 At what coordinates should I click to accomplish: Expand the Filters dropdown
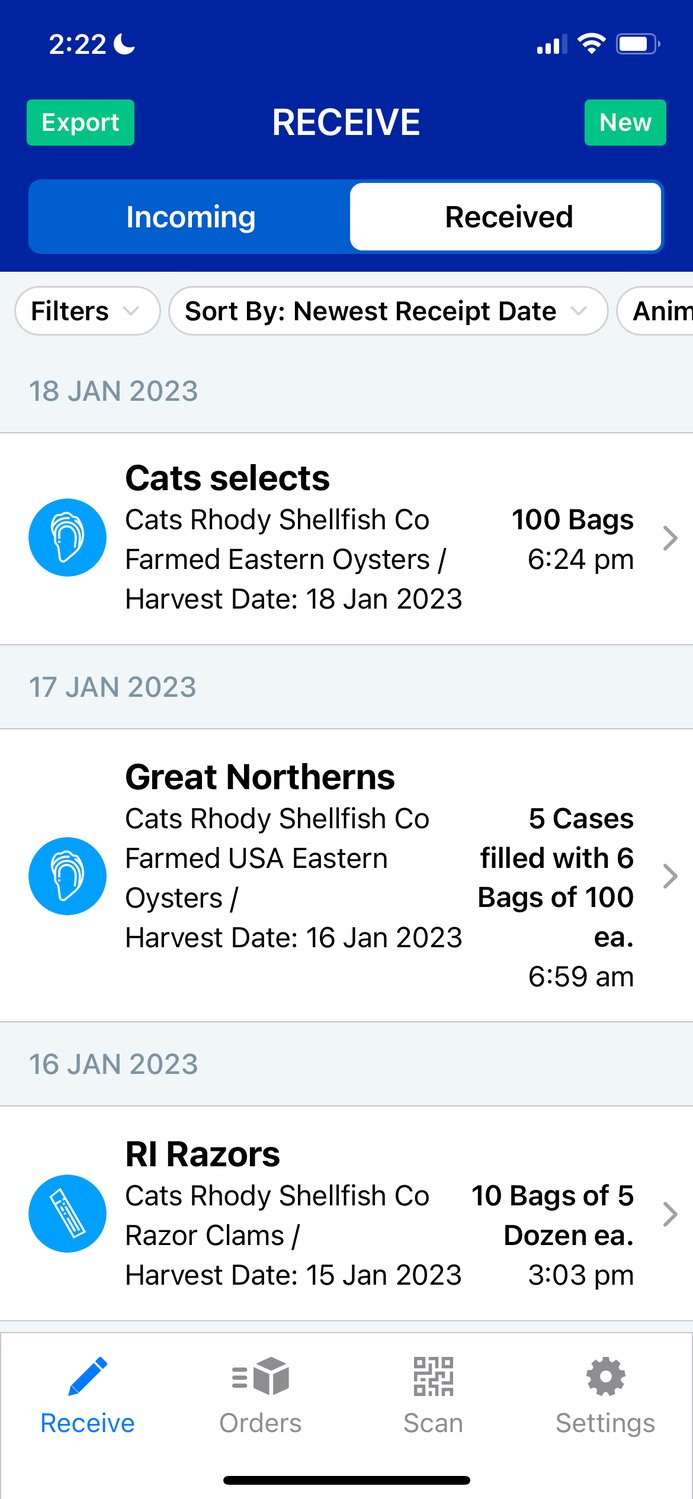[87, 311]
